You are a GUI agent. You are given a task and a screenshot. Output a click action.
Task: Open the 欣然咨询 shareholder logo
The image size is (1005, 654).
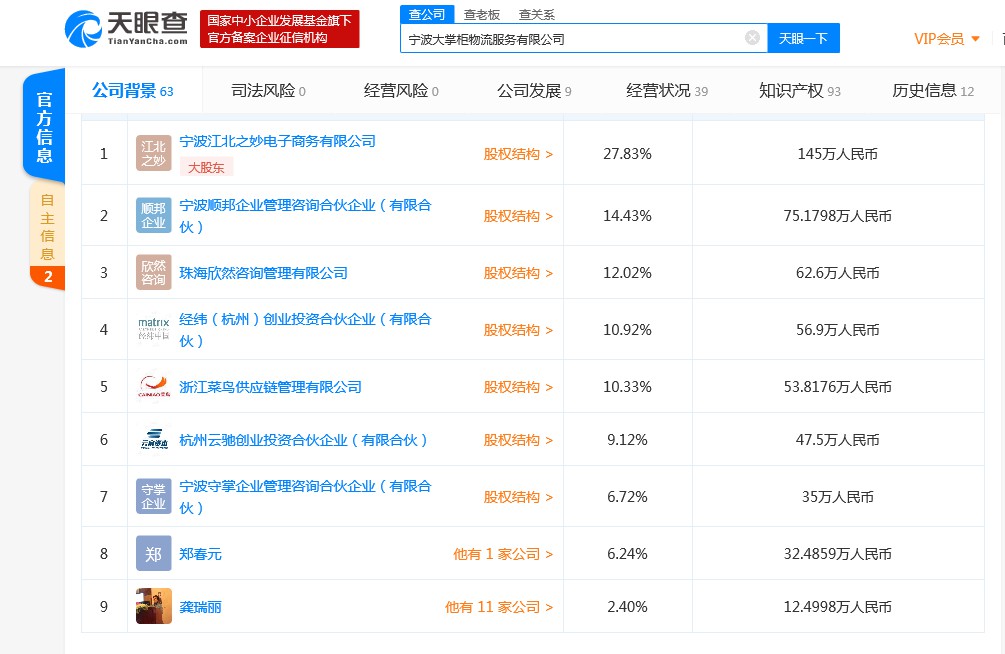[x=153, y=272]
